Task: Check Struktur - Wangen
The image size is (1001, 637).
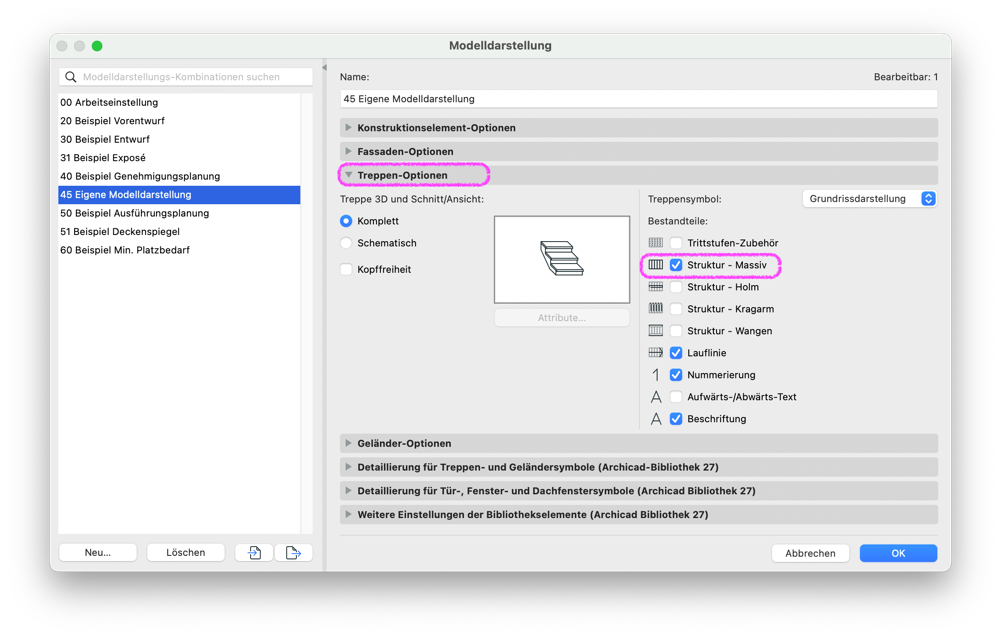Action: pyautogui.click(x=676, y=331)
